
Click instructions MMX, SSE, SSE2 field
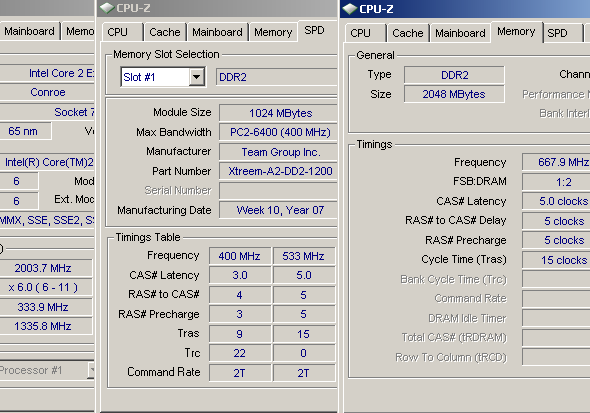point(47,220)
